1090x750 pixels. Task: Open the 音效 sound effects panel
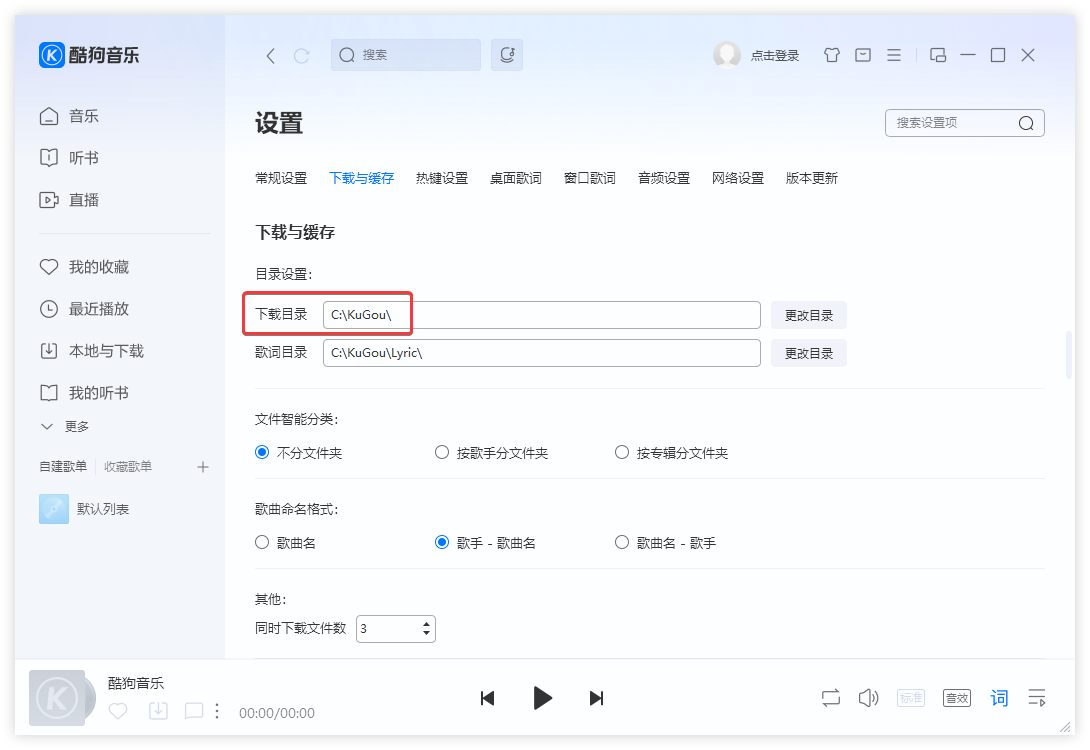tap(956, 697)
